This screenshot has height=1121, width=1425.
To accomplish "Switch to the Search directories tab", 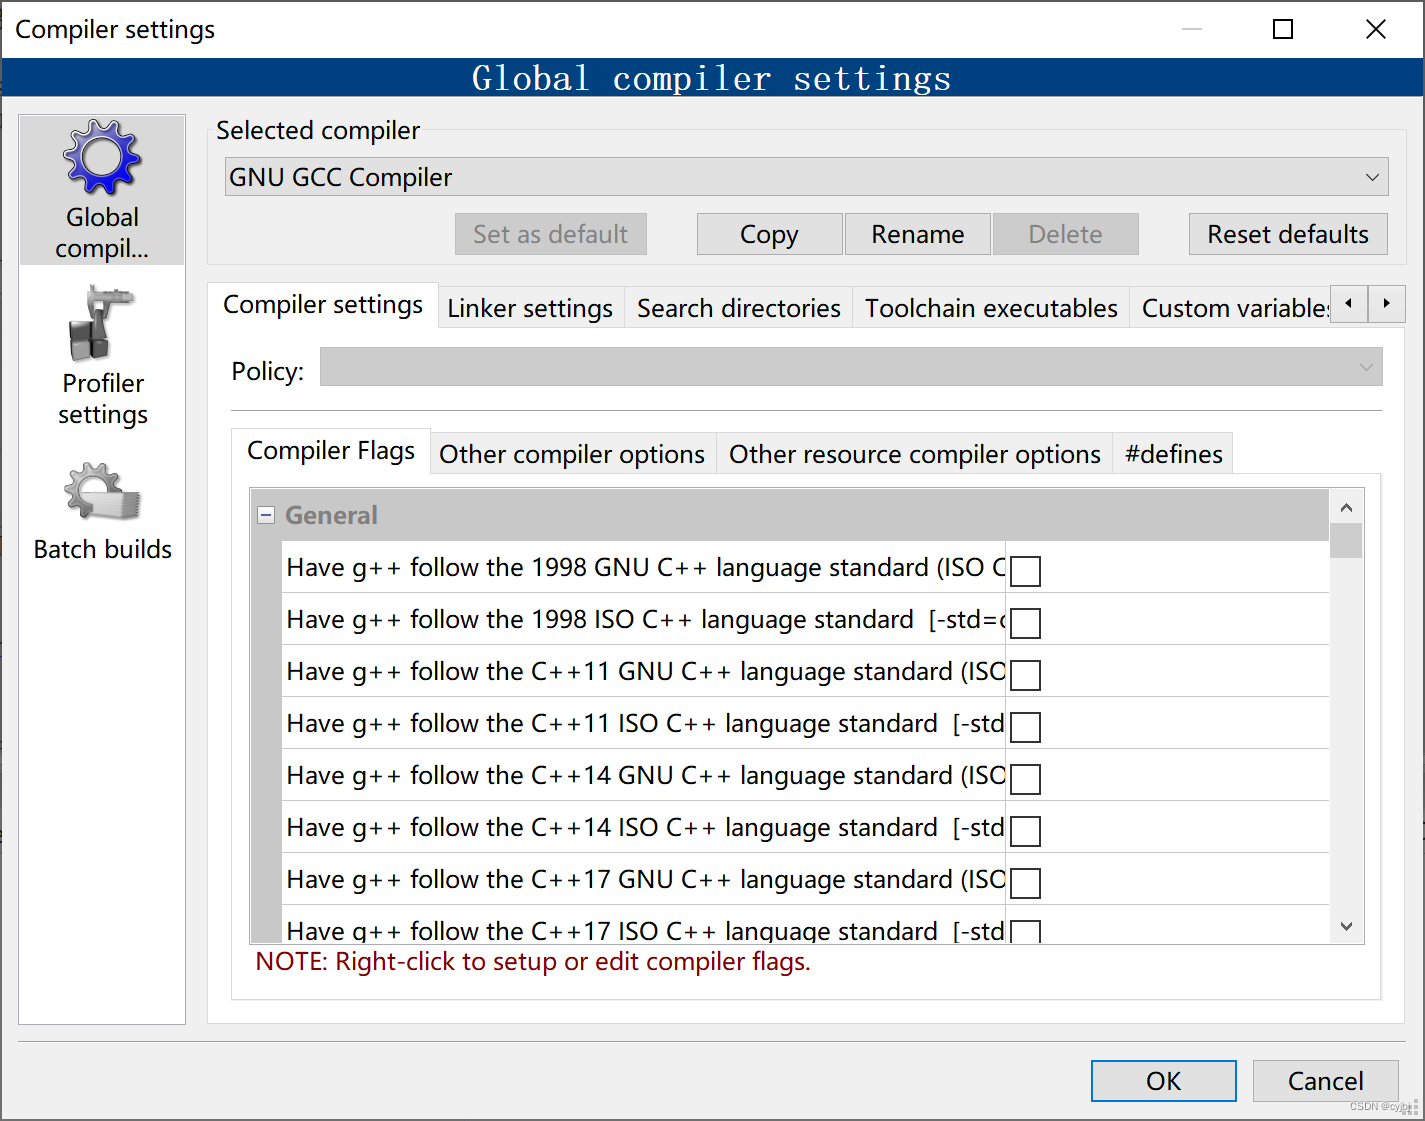I will click(739, 308).
